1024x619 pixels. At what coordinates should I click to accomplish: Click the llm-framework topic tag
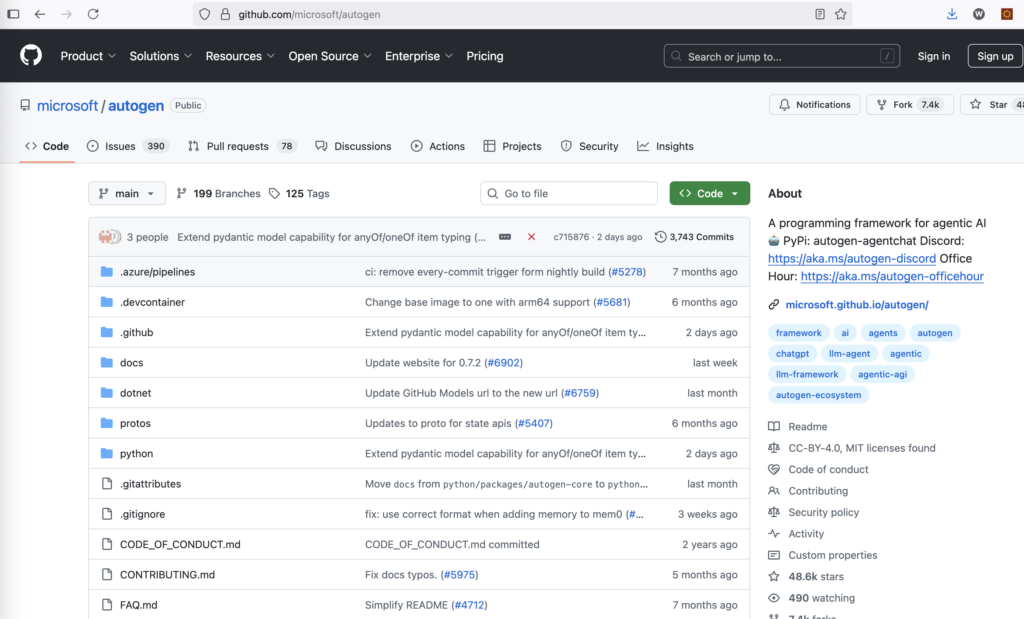(807, 374)
